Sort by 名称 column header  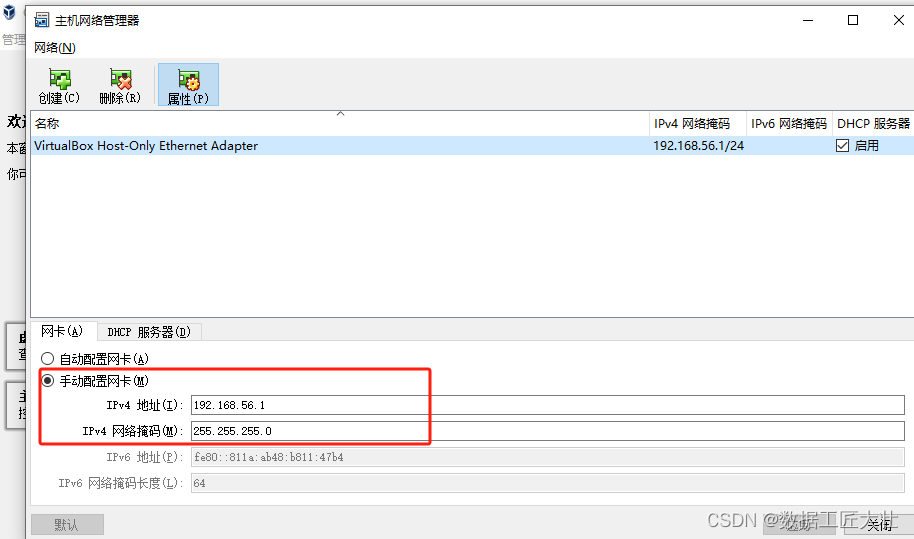pos(340,124)
